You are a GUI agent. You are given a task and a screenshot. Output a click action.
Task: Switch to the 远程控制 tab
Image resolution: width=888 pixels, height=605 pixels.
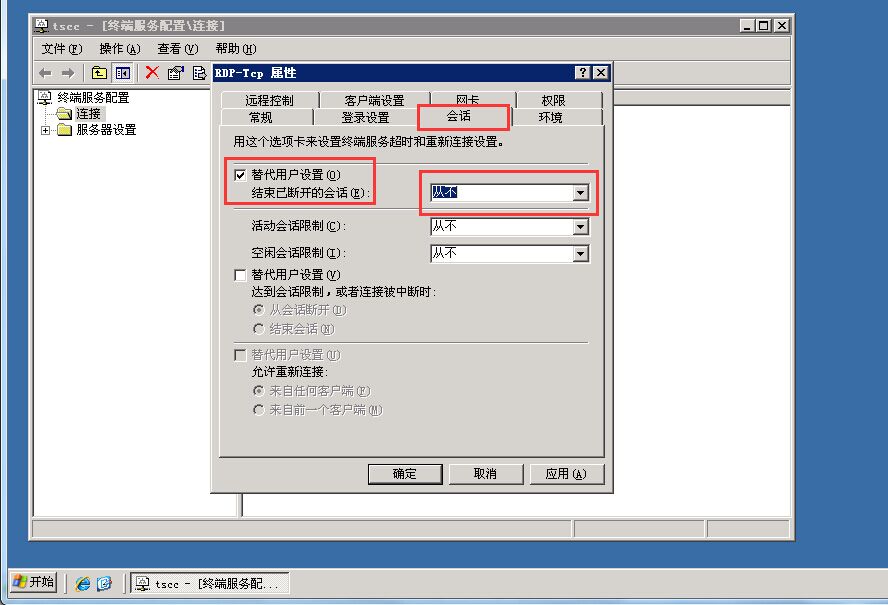click(x=270, y=100)
